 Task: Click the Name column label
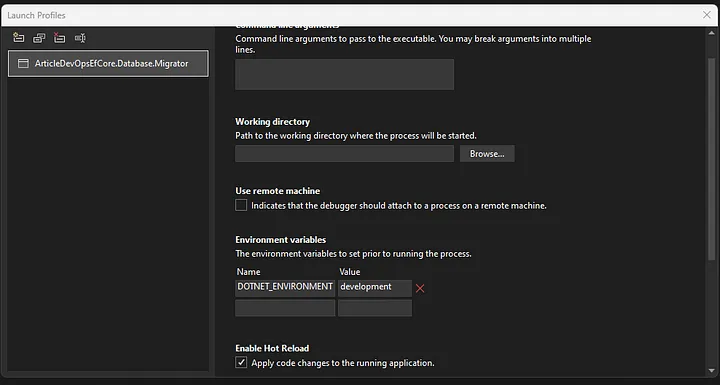248,272
